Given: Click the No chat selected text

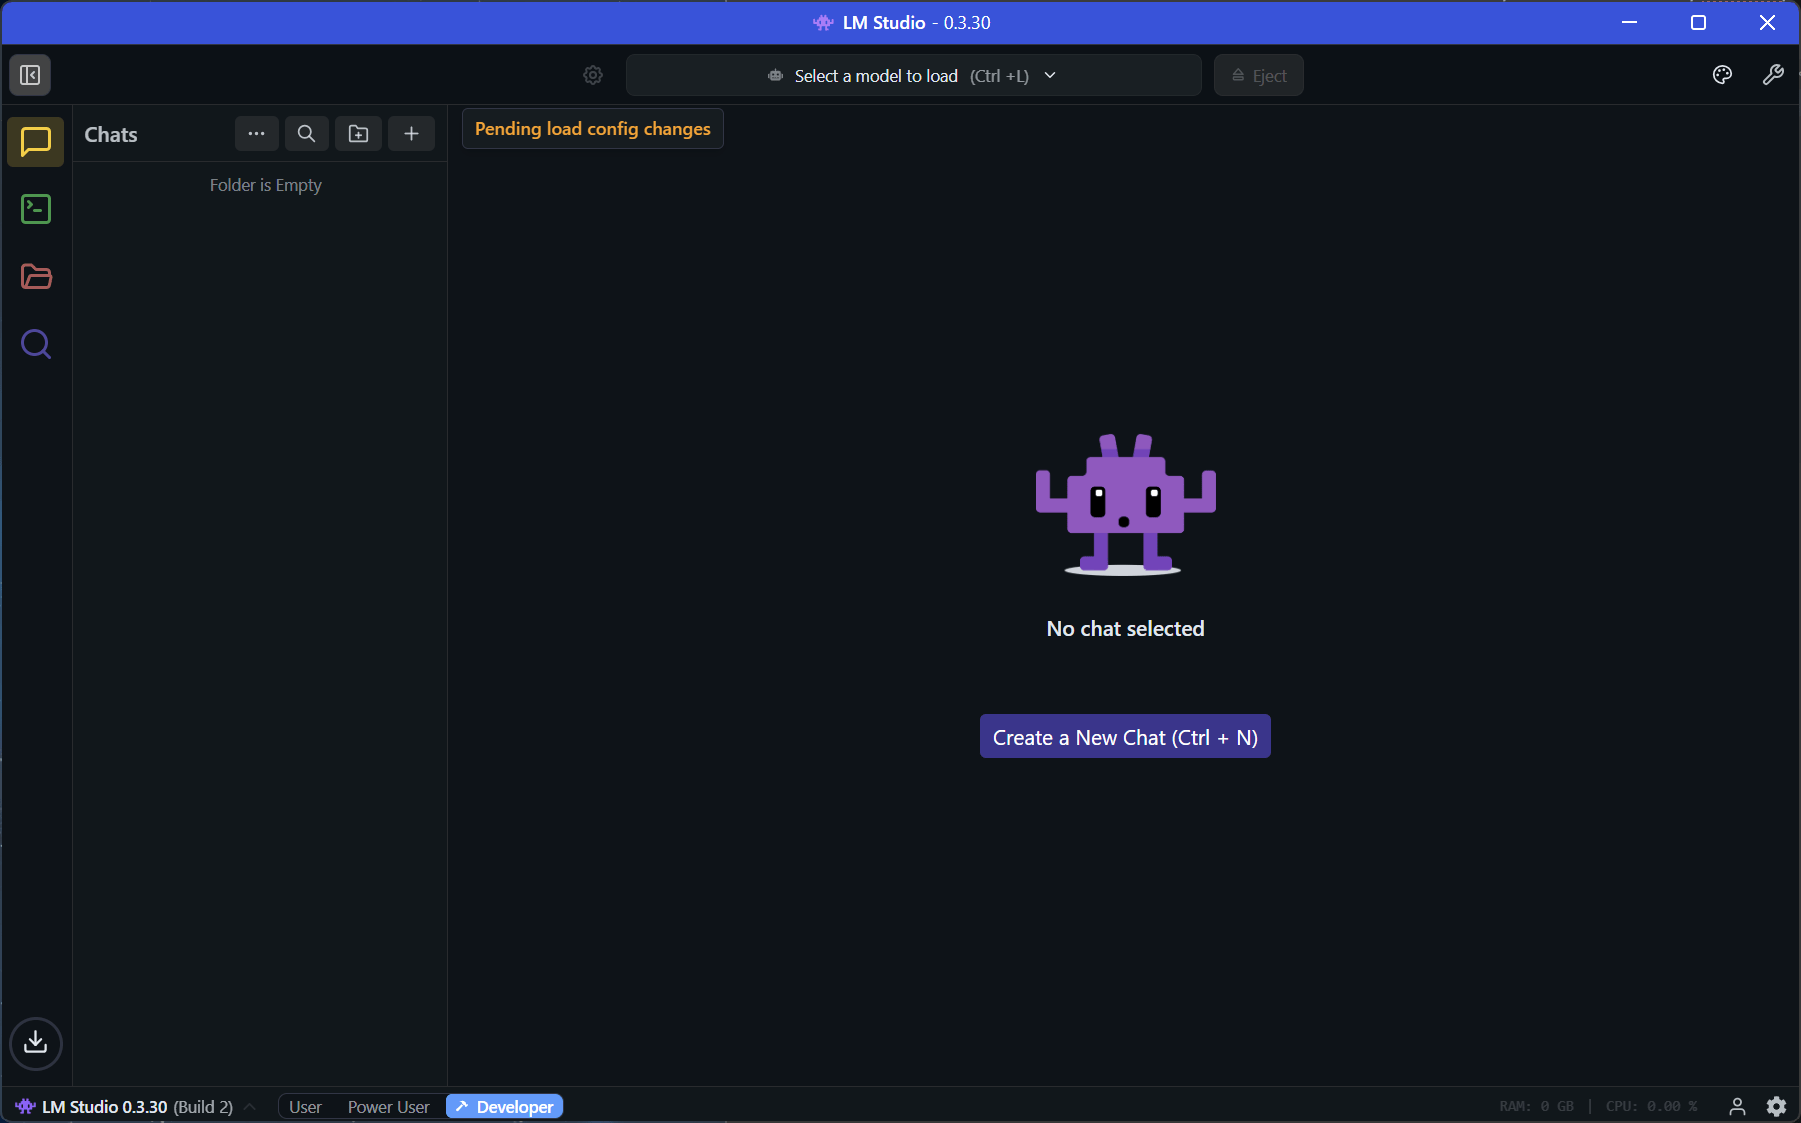Looking at the screenshot, I should point(1125,629).
